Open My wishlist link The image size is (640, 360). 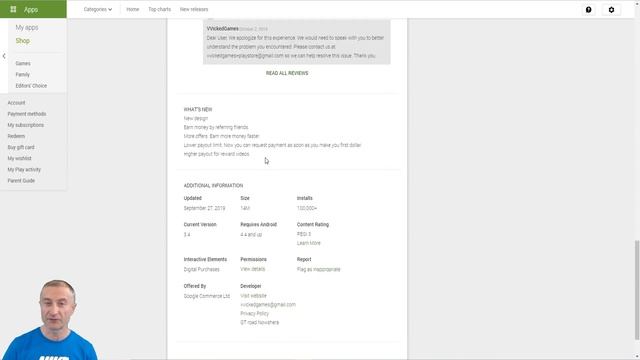[x=19, y=158]
